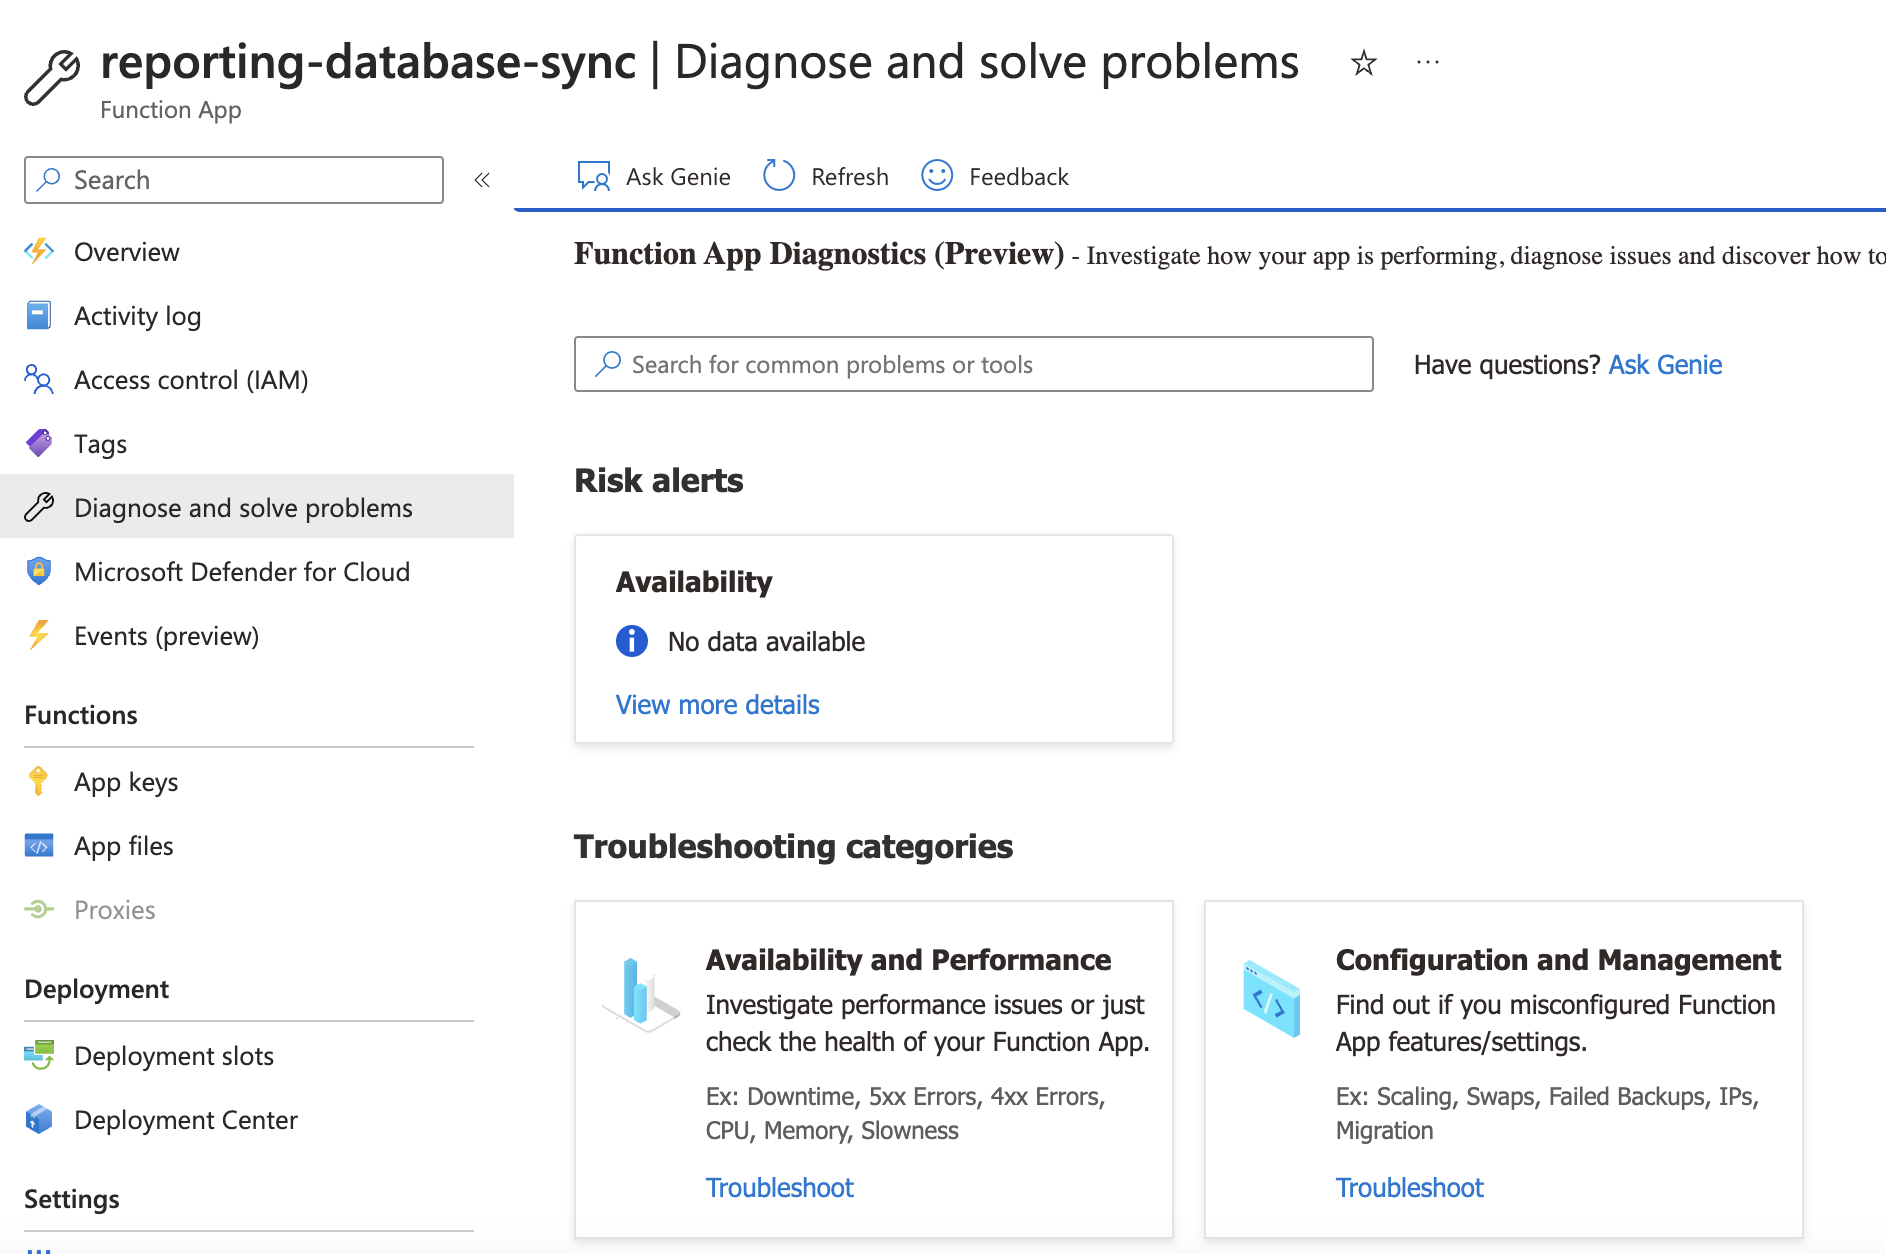Favorite the page using the star icon

point(1363,62)
